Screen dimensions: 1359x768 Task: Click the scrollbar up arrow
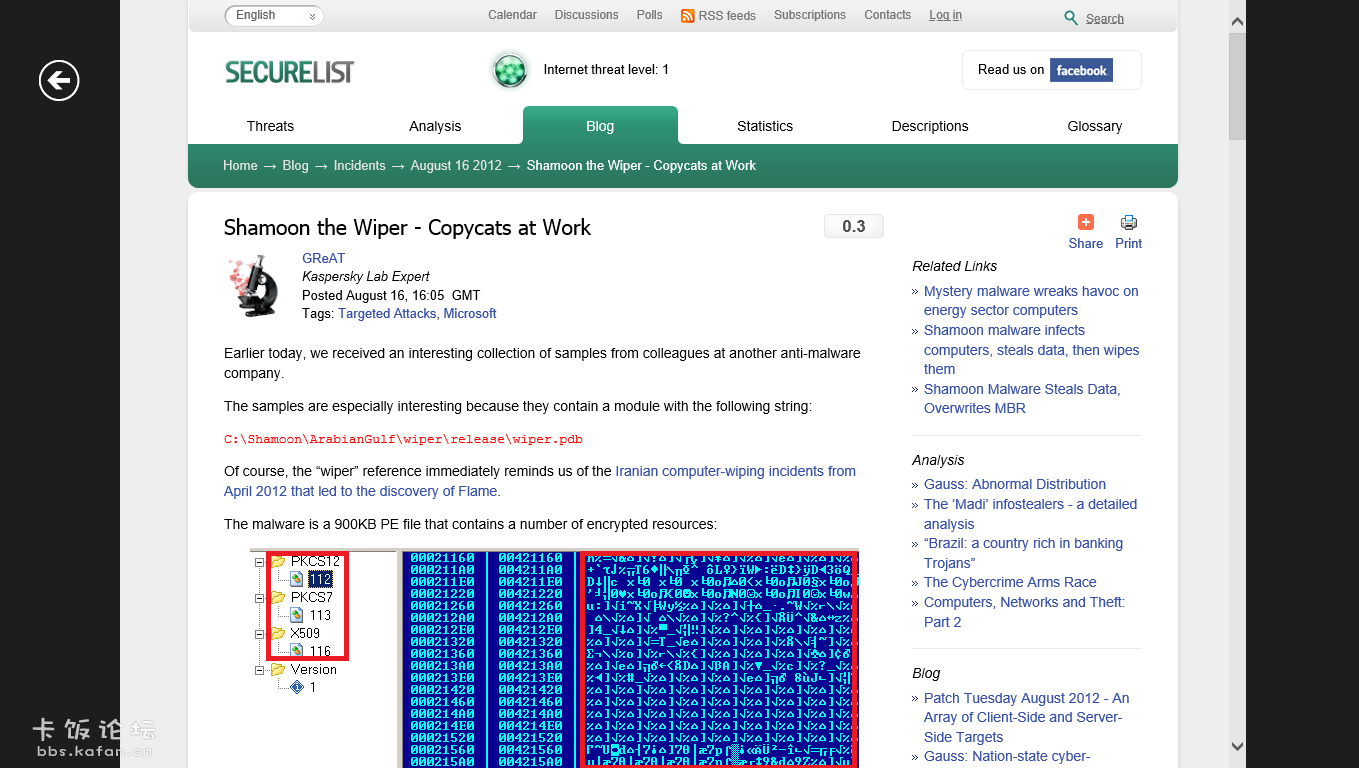1237,21
